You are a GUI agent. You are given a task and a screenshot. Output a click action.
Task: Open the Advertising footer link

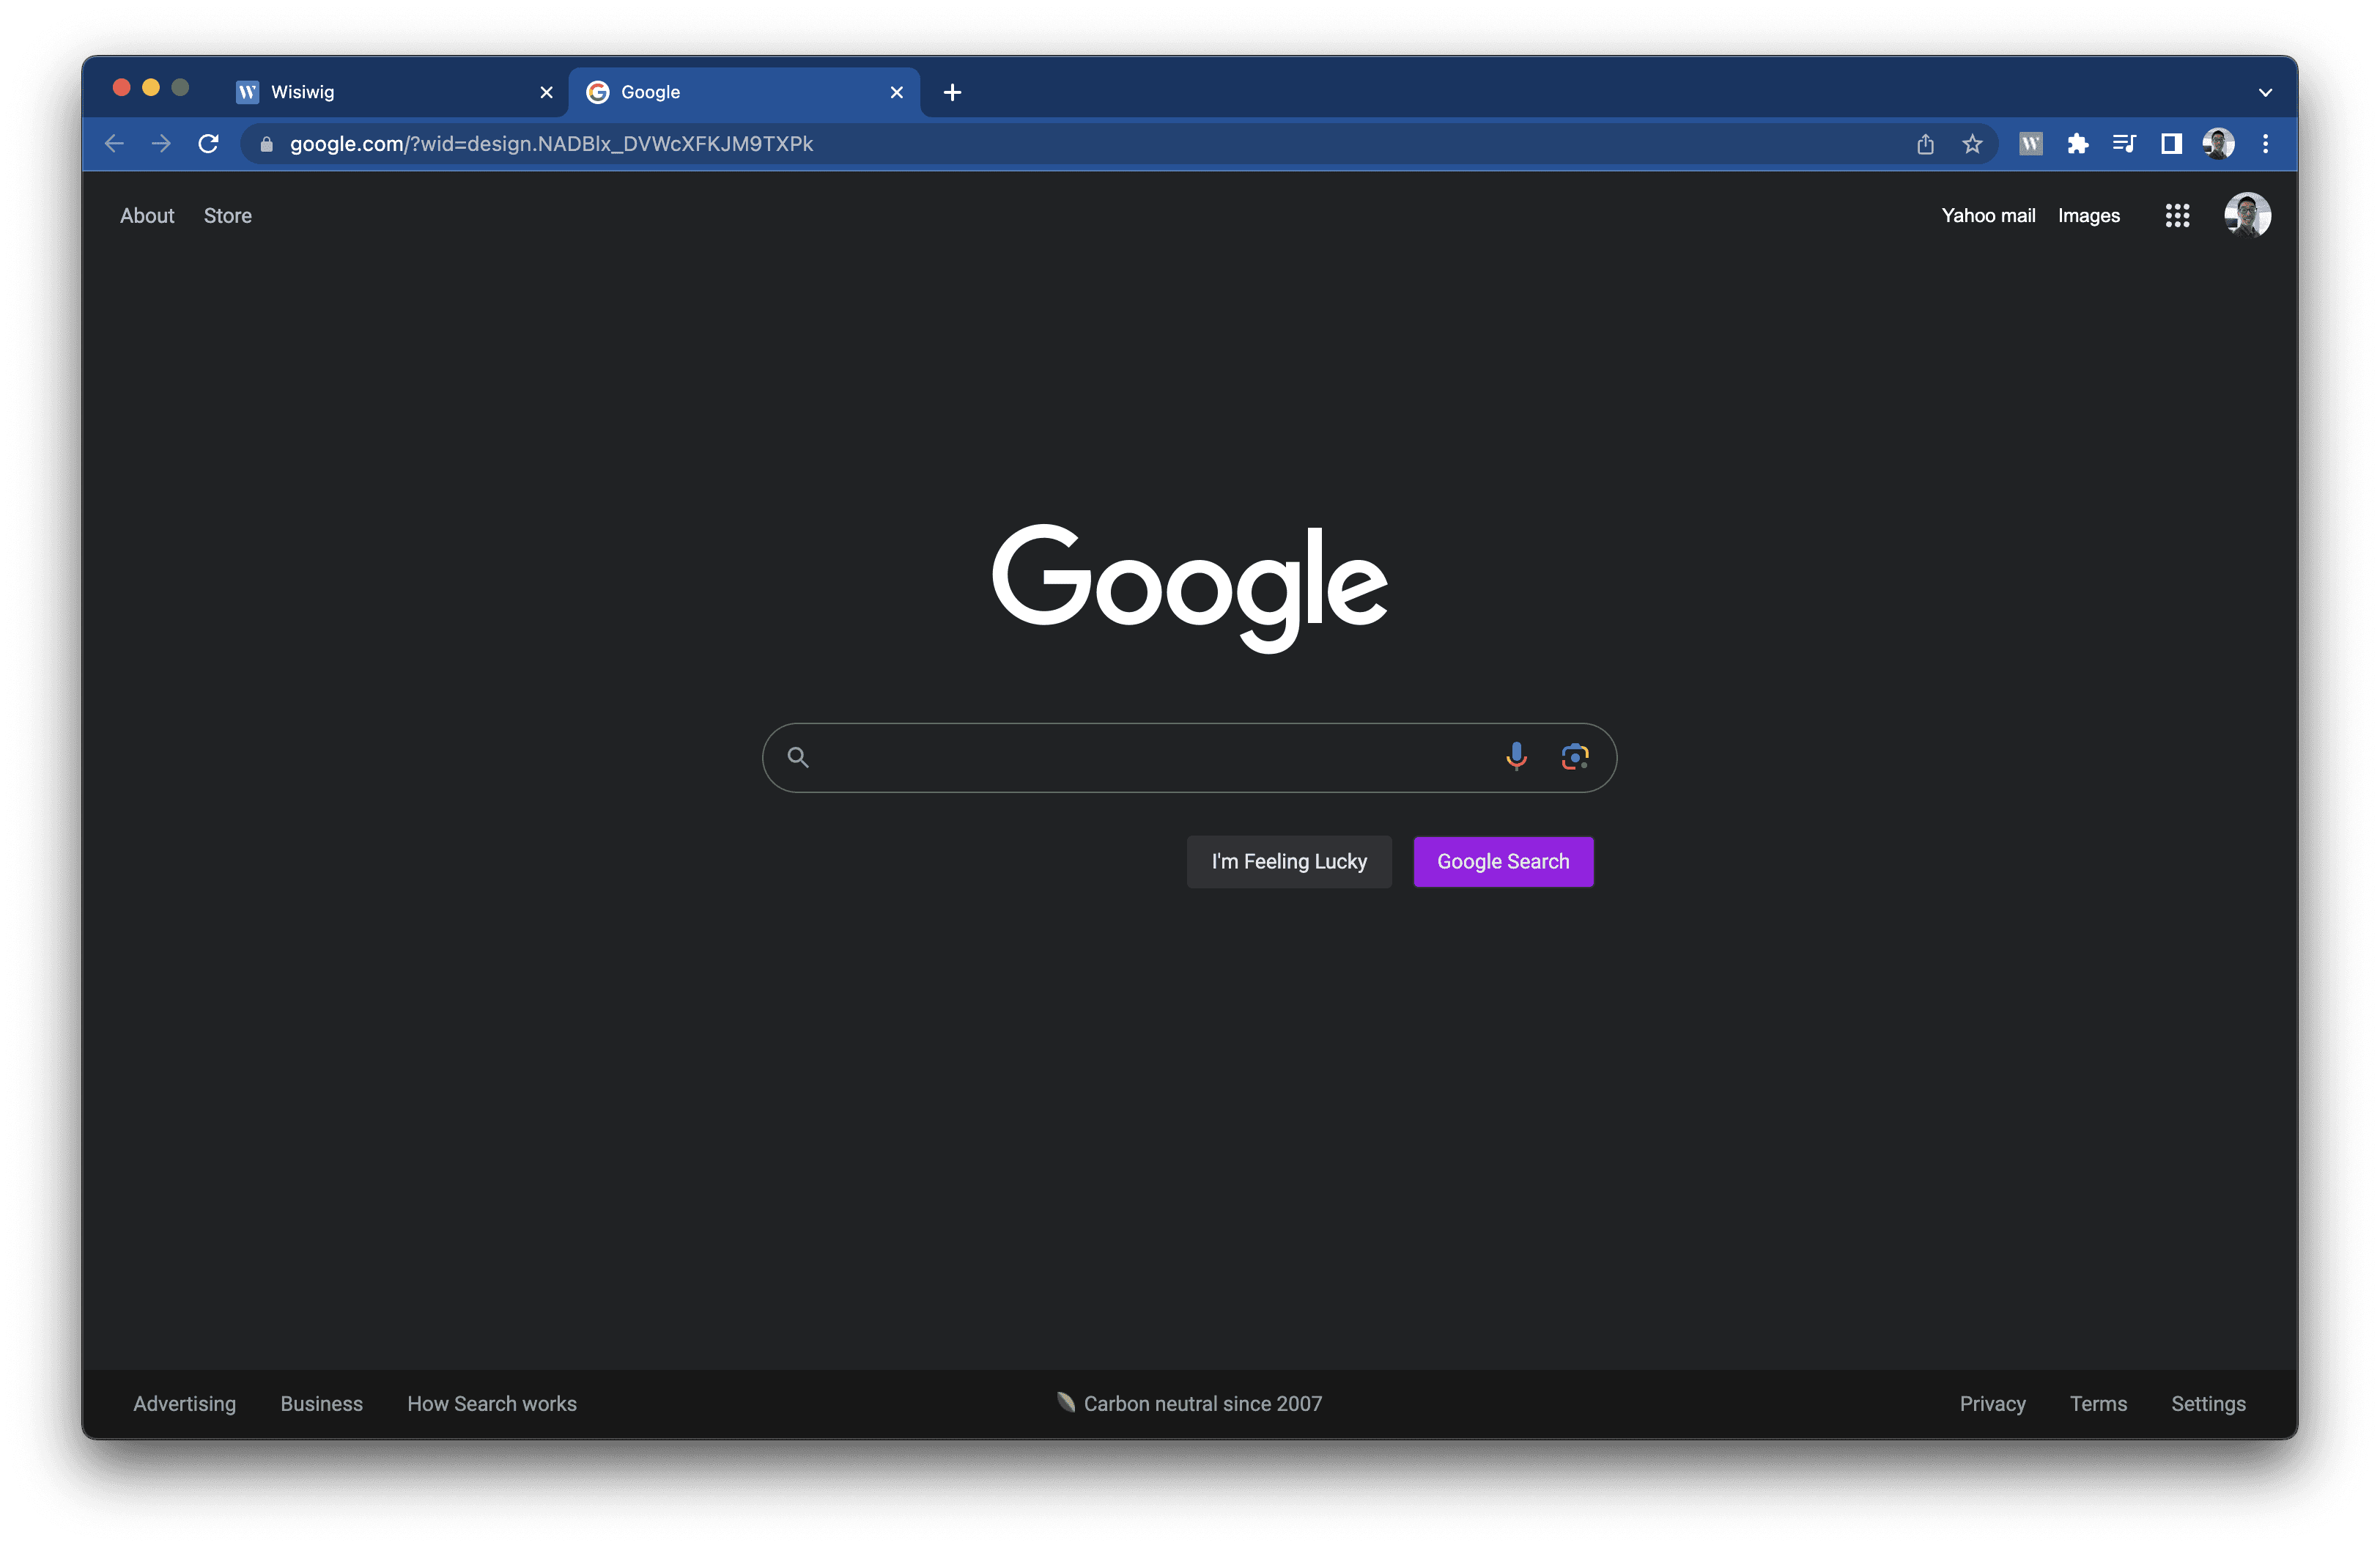[185, 1404]
